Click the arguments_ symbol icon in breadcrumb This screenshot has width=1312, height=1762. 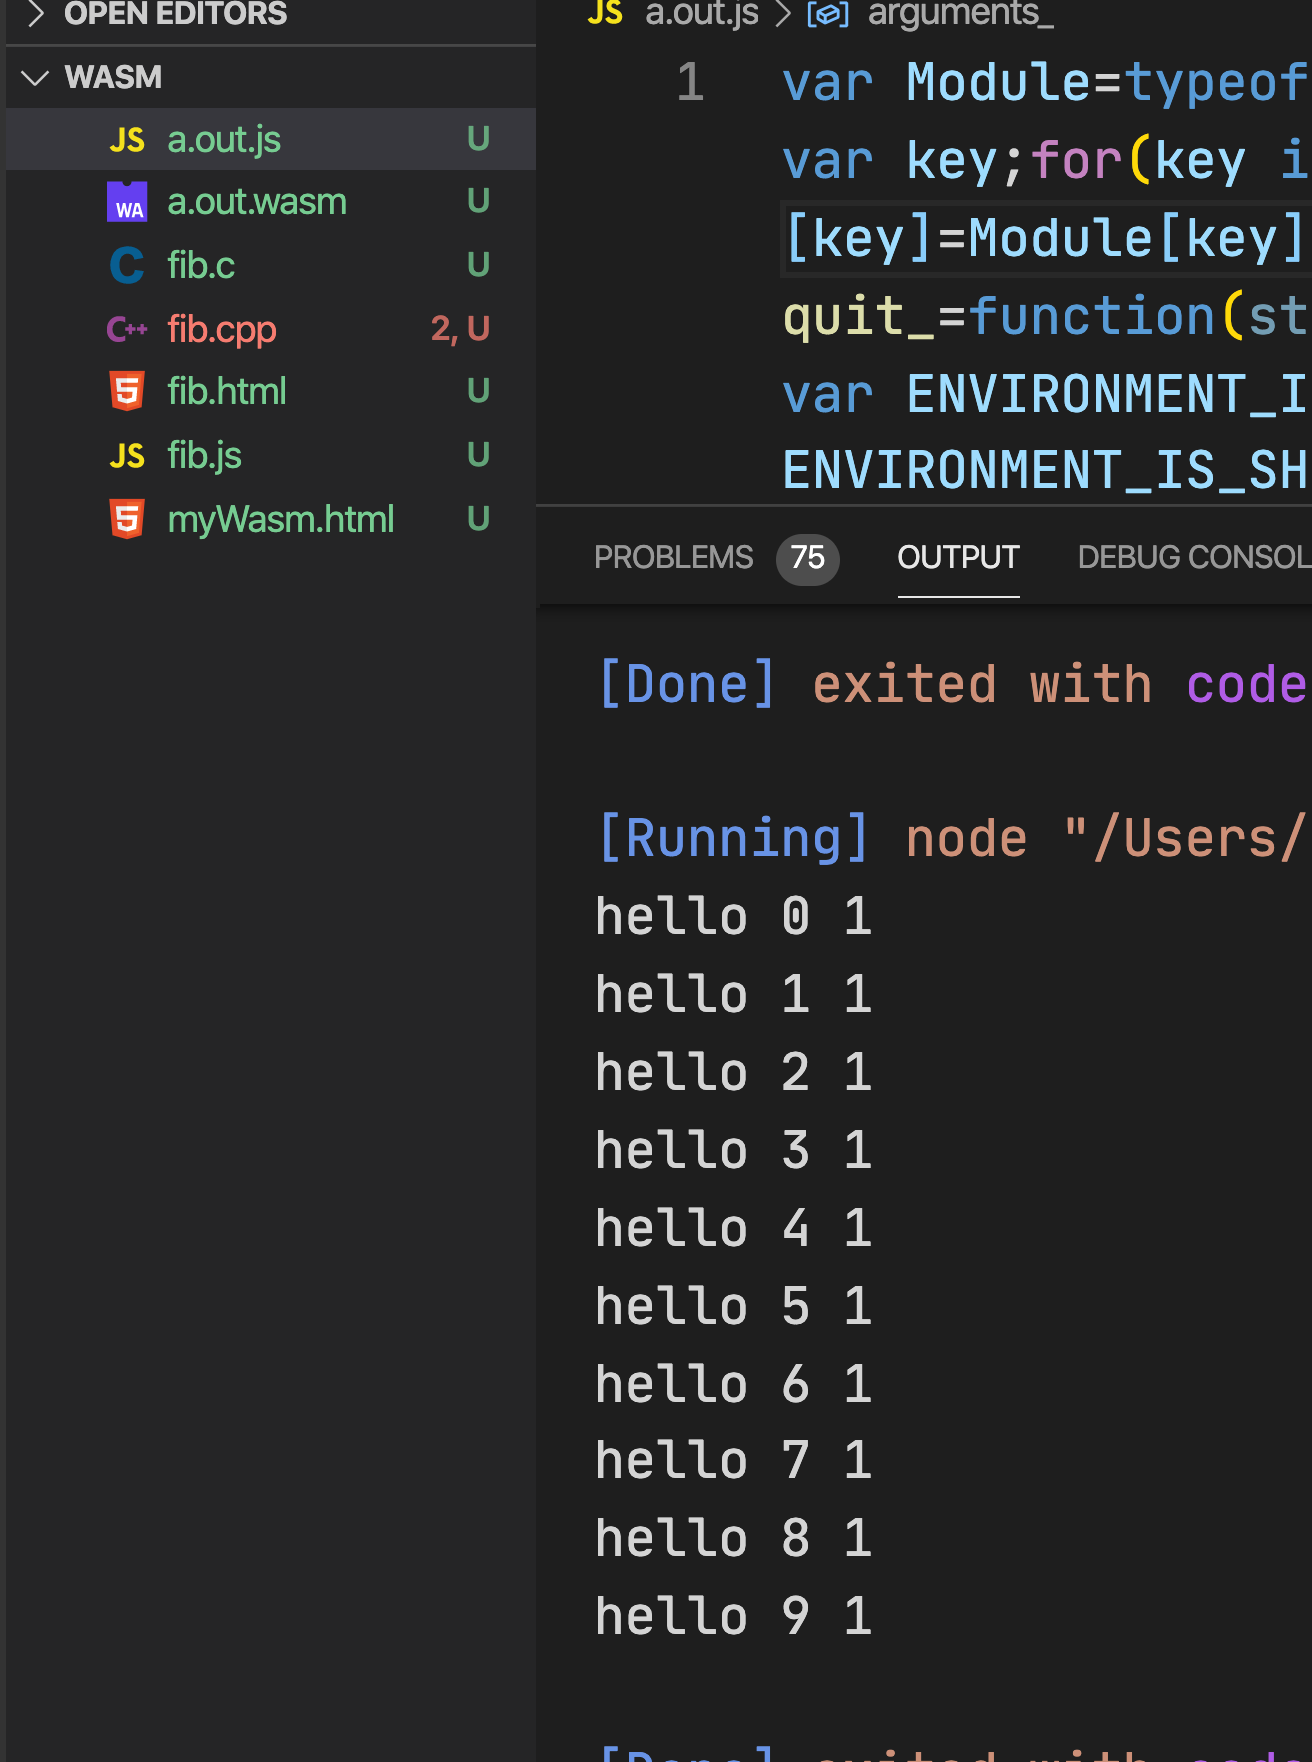(x=828, y=14)
